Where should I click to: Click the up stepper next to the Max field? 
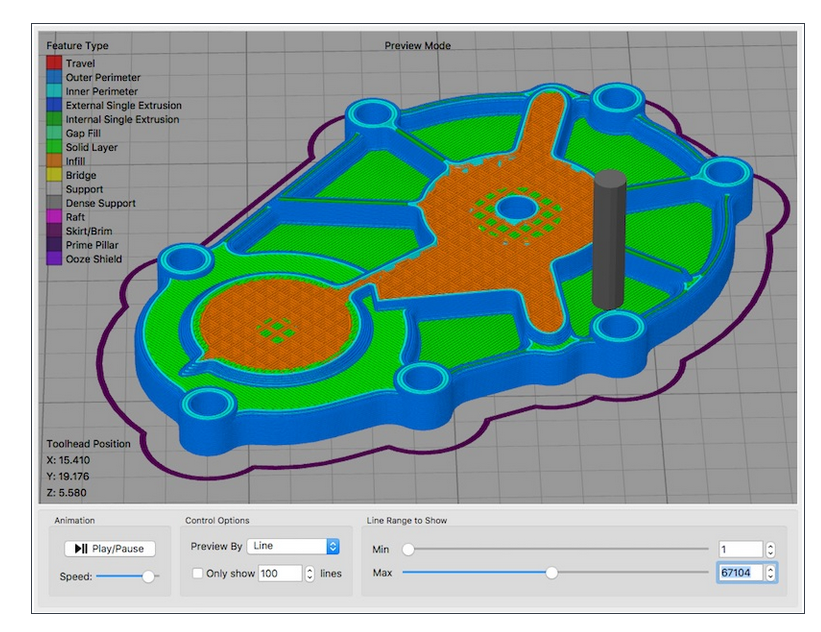(x=772, y=570)
